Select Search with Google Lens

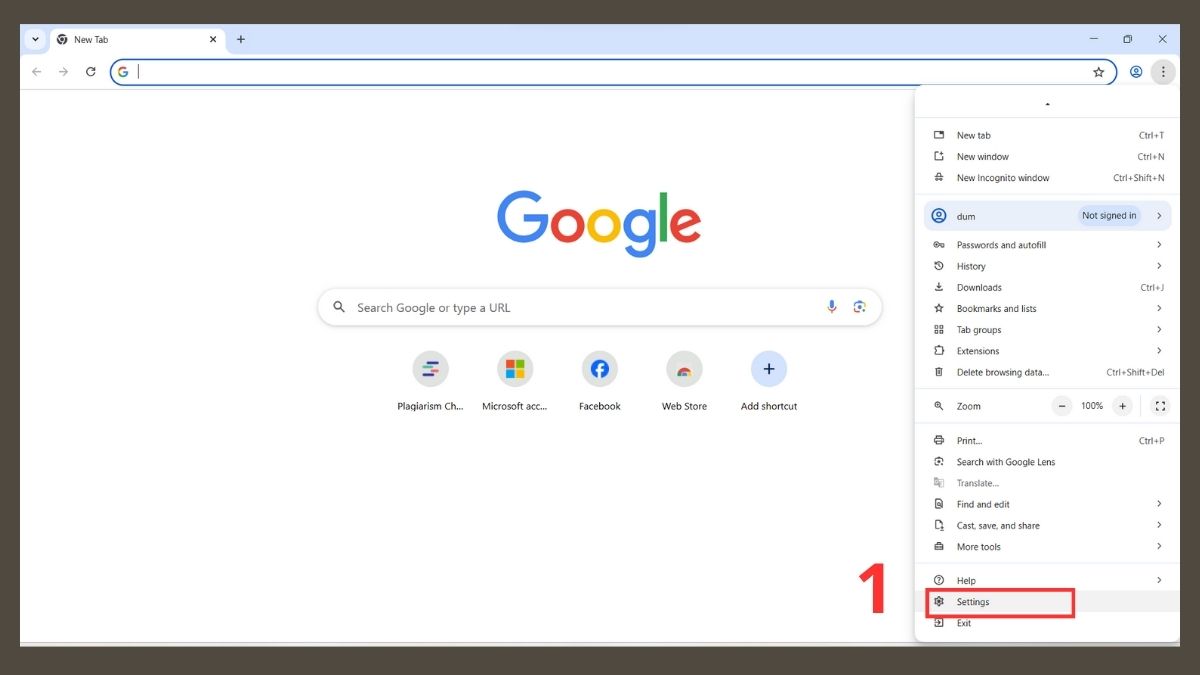click(1048, 462)
